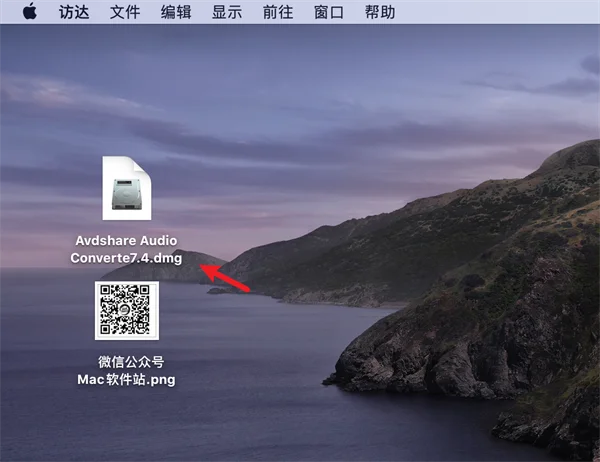Open the 编辑 menu

[x=176, y=12]
